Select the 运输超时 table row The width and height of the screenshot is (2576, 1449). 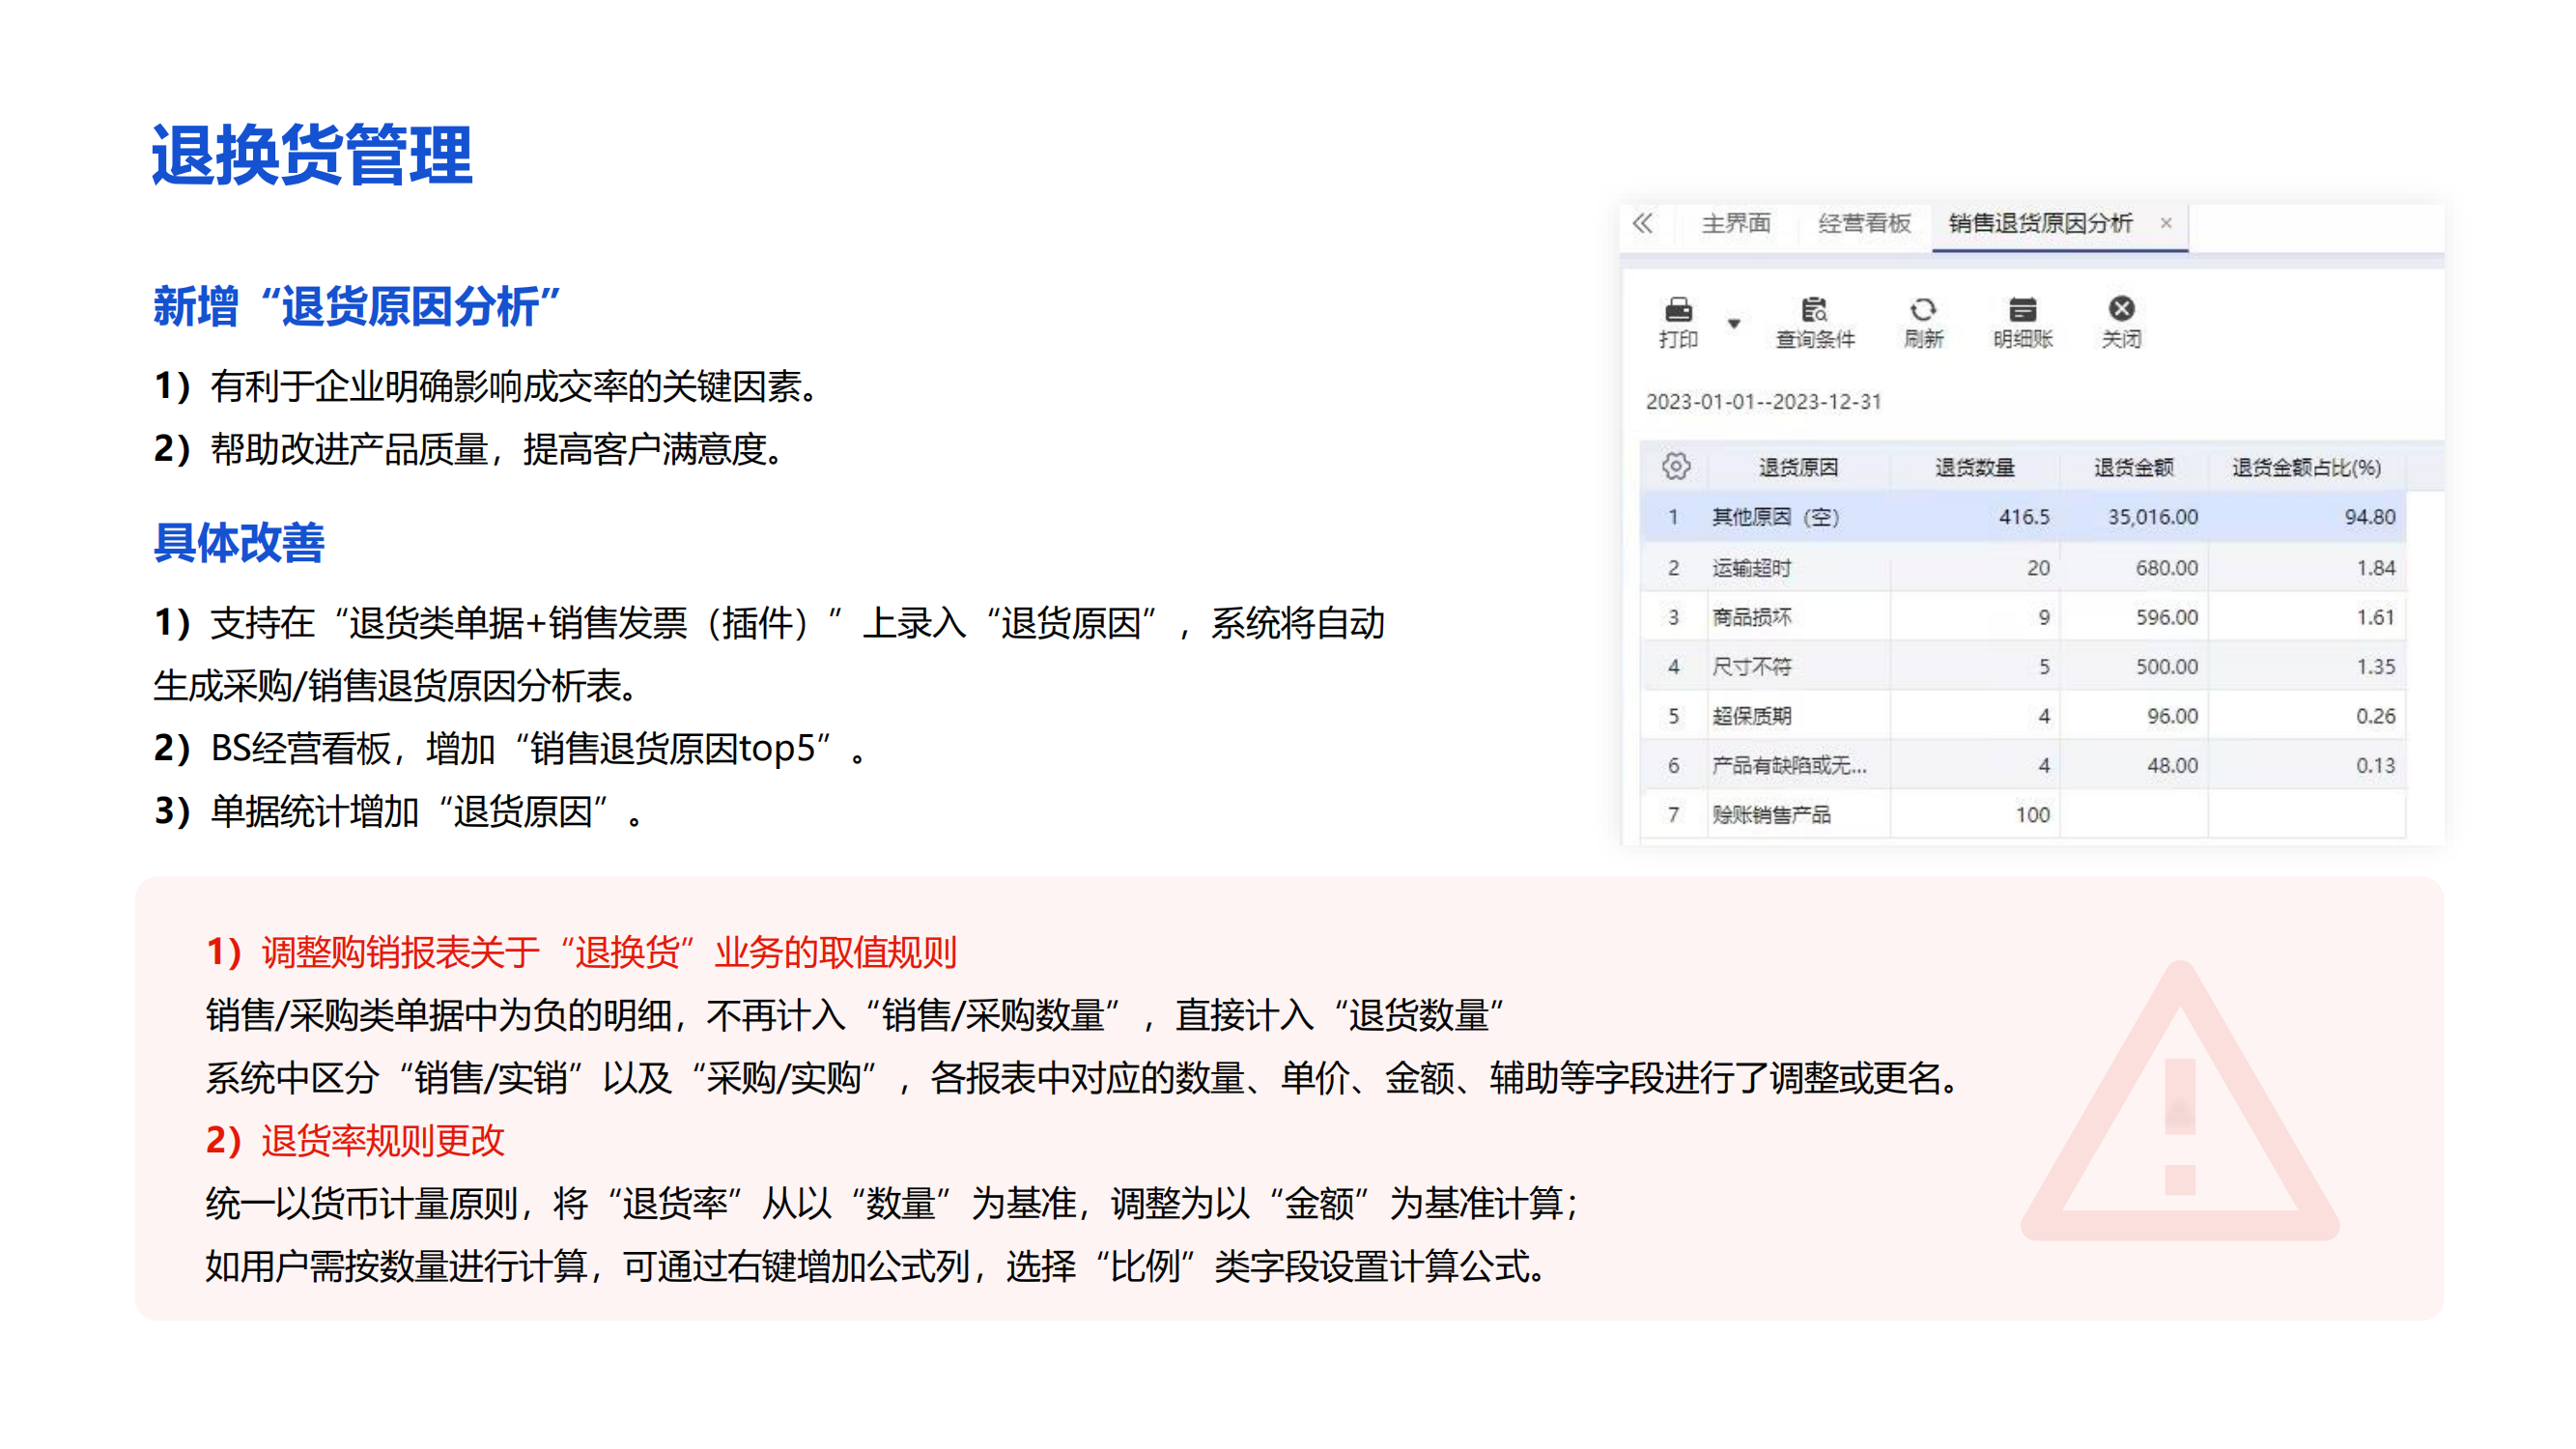[1752, 568]
